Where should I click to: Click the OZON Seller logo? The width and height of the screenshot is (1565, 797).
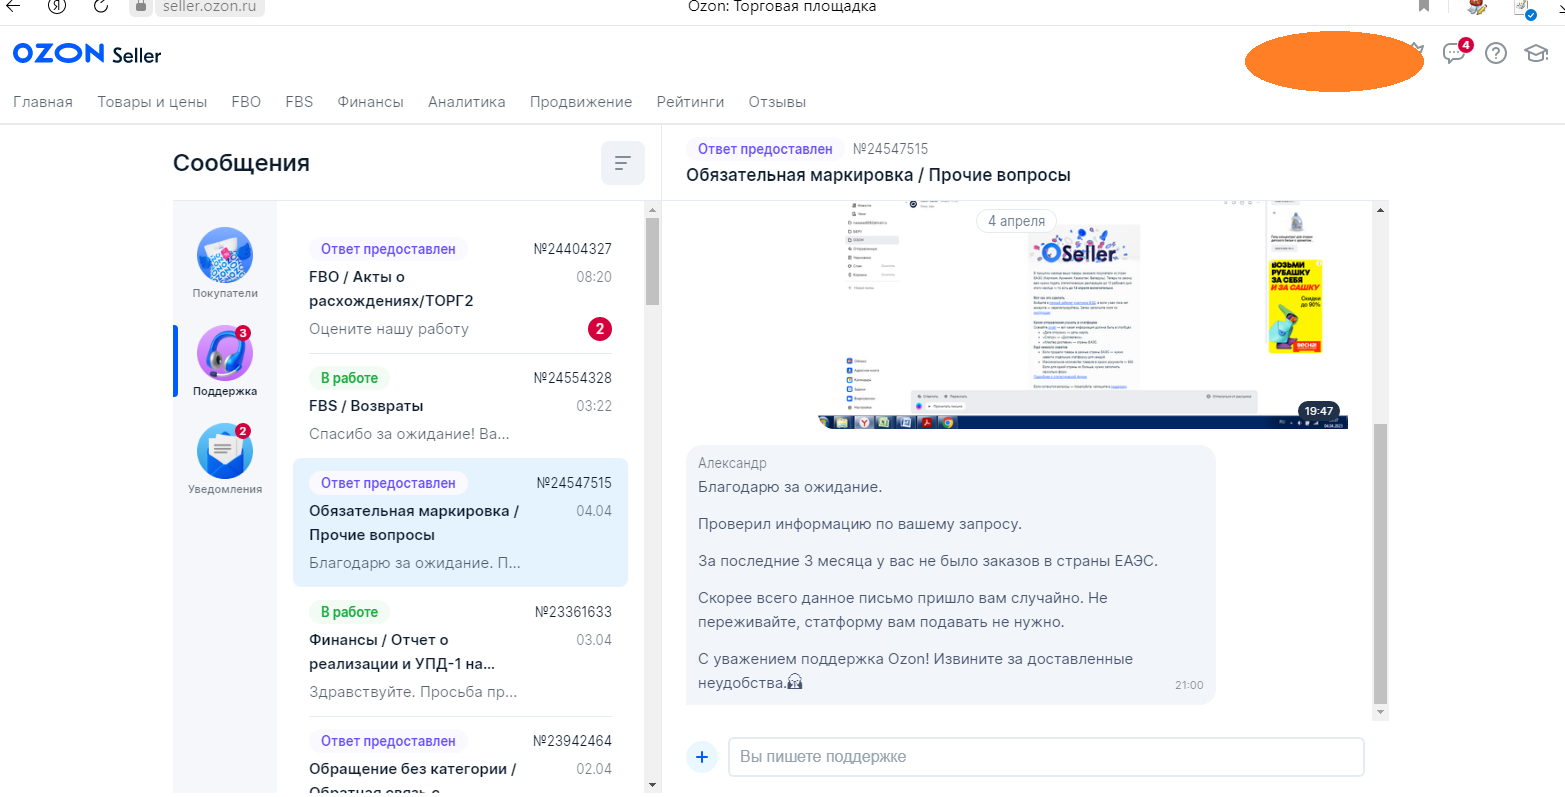tap(87, 54)
